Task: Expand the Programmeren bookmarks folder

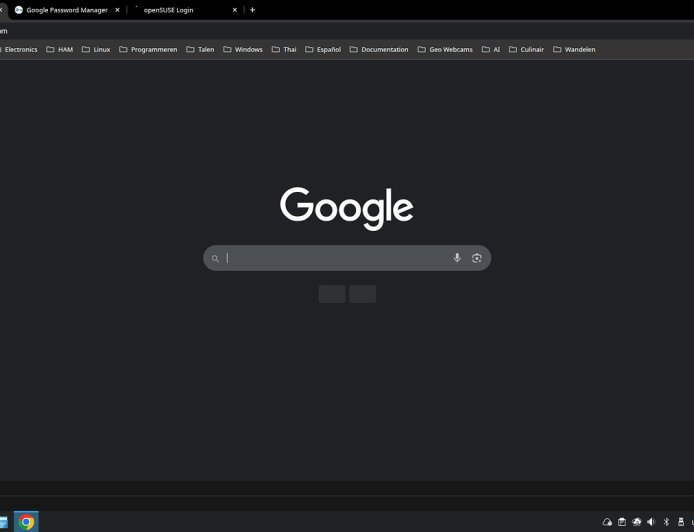Action: 148,49
